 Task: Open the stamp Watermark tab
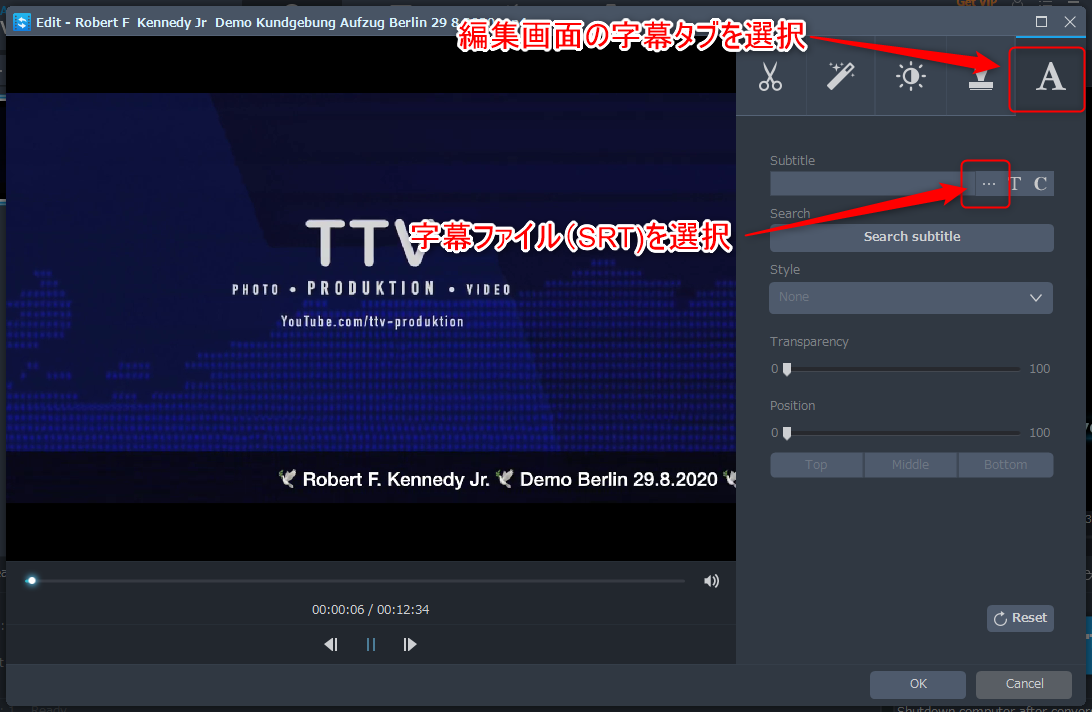[980, 78]
